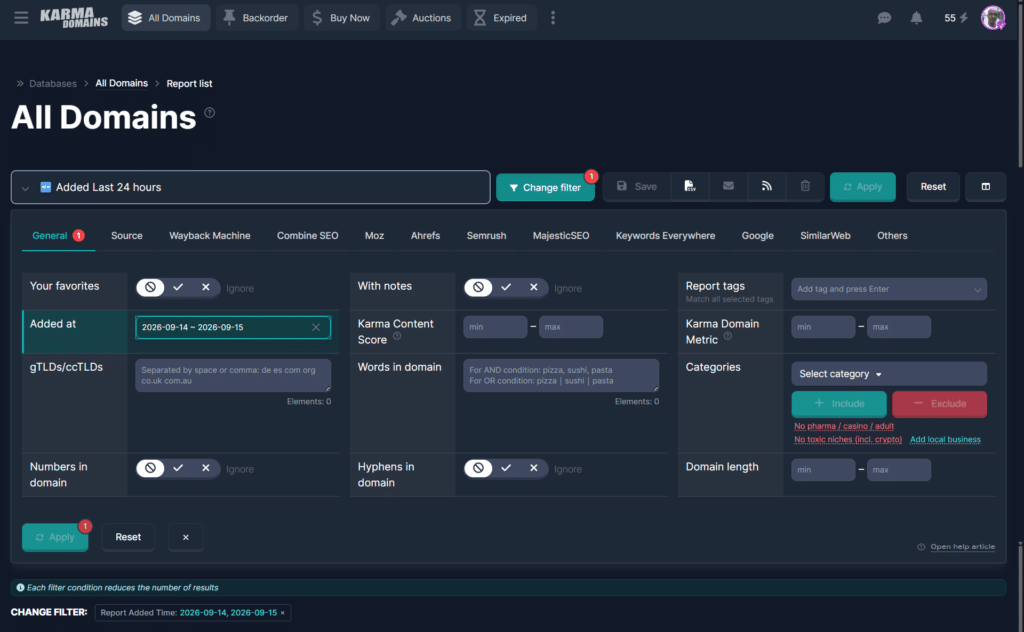Clear the Added at date range
1024x632 pixels.
pyautogui.click(x=316, y=327)
